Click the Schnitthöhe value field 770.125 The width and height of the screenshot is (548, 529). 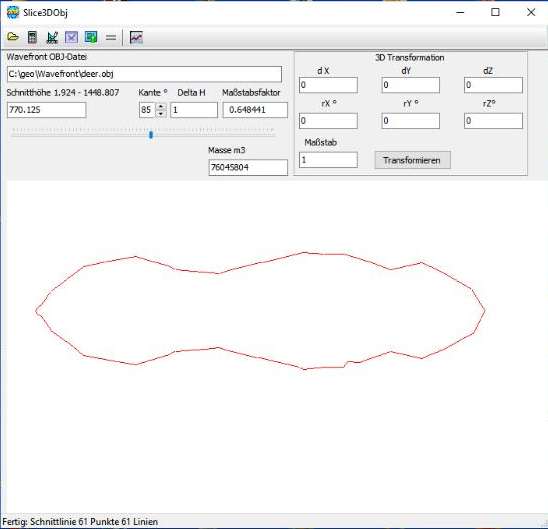tap(46, 110)
